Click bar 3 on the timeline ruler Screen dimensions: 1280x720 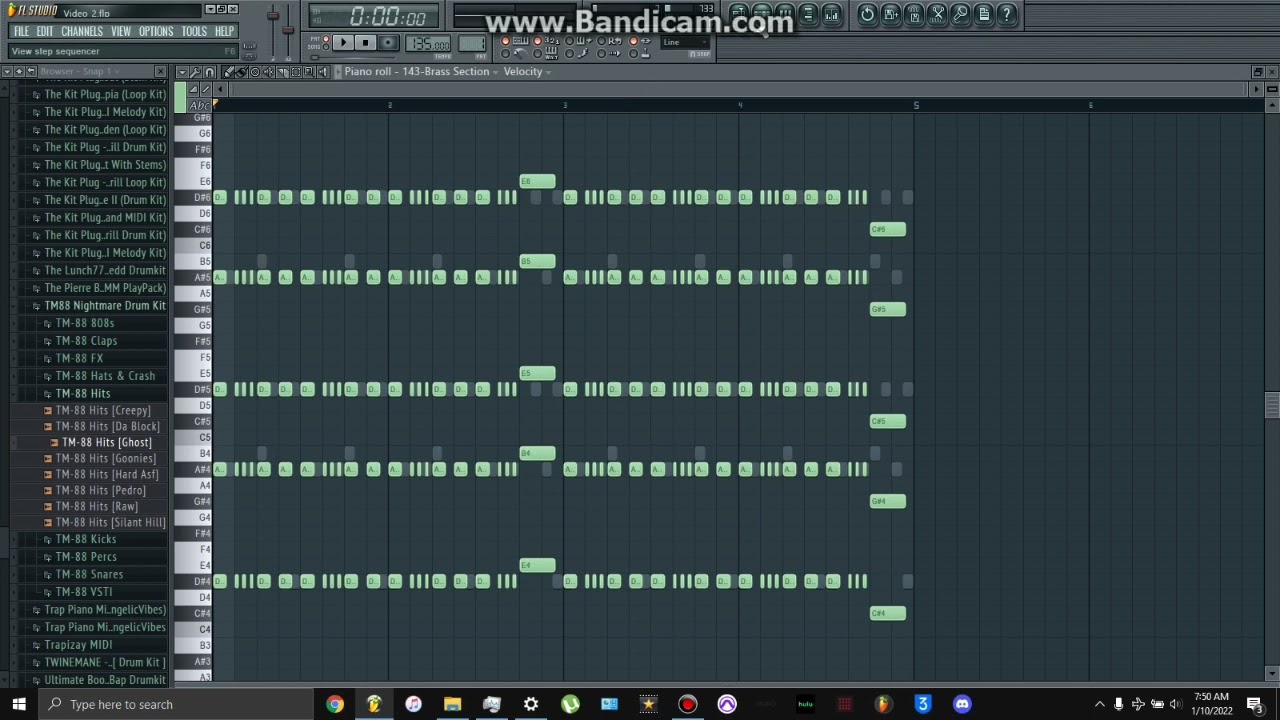[x=565, y=105]
